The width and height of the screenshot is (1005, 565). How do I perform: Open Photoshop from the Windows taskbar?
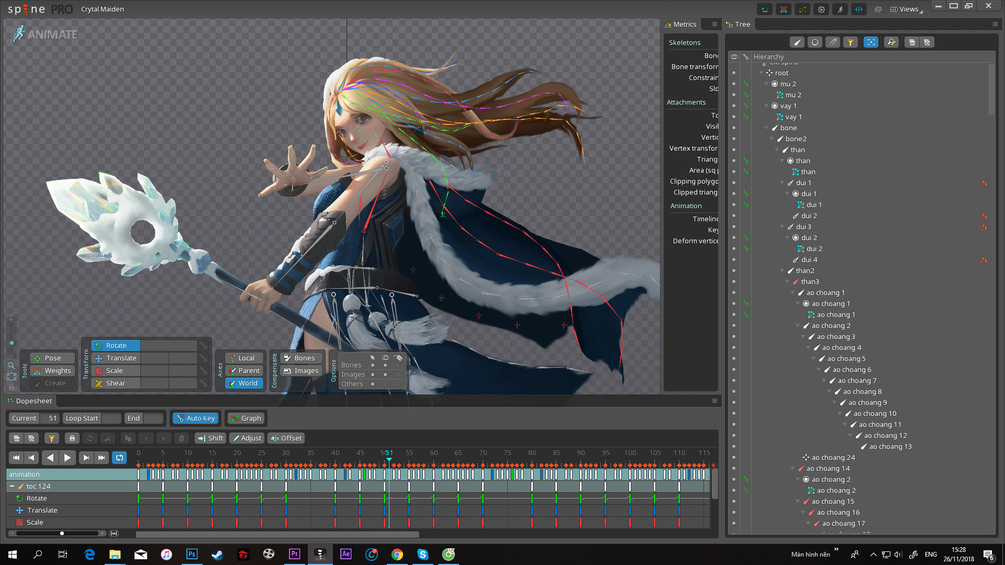point(192,554)
